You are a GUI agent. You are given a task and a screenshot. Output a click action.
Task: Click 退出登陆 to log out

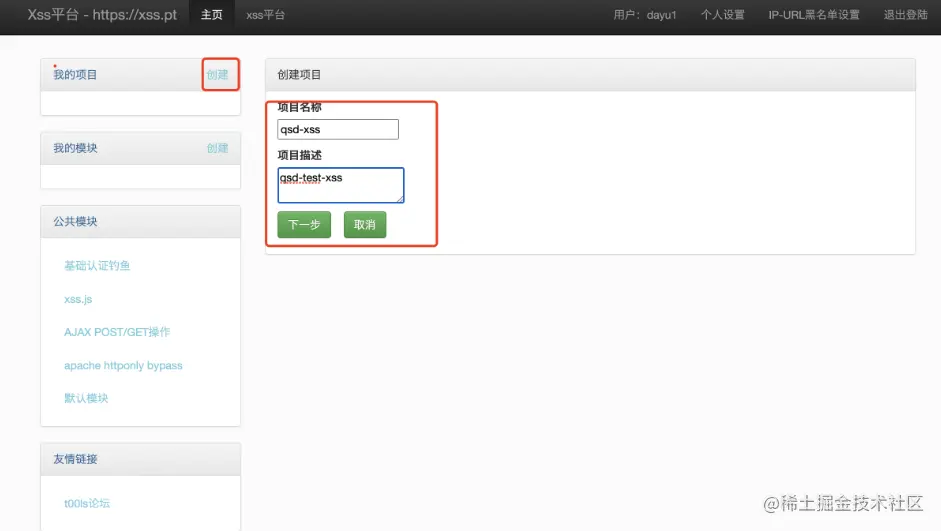[x=906, y=14]
